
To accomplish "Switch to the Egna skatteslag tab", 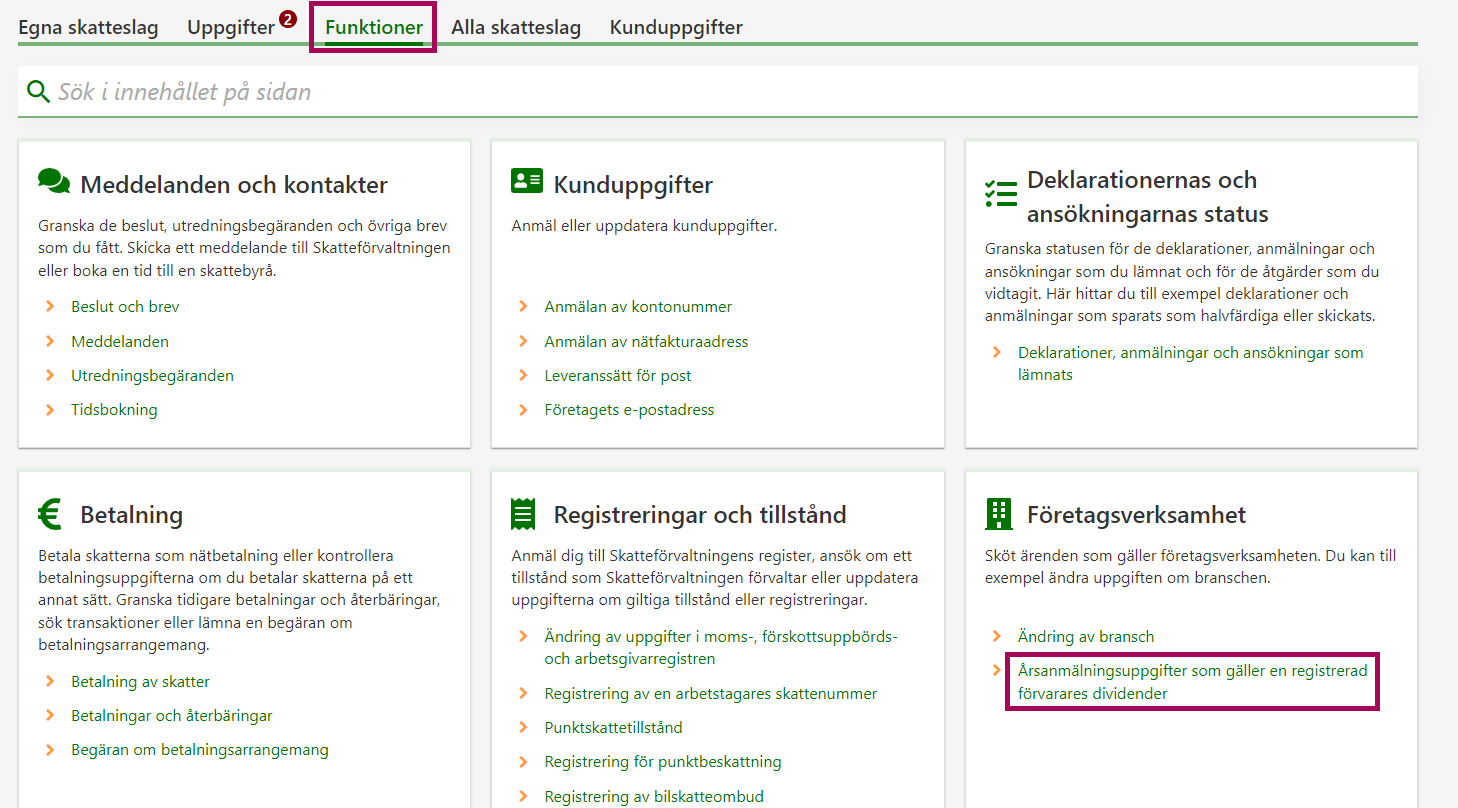I will tap(88, 28).
